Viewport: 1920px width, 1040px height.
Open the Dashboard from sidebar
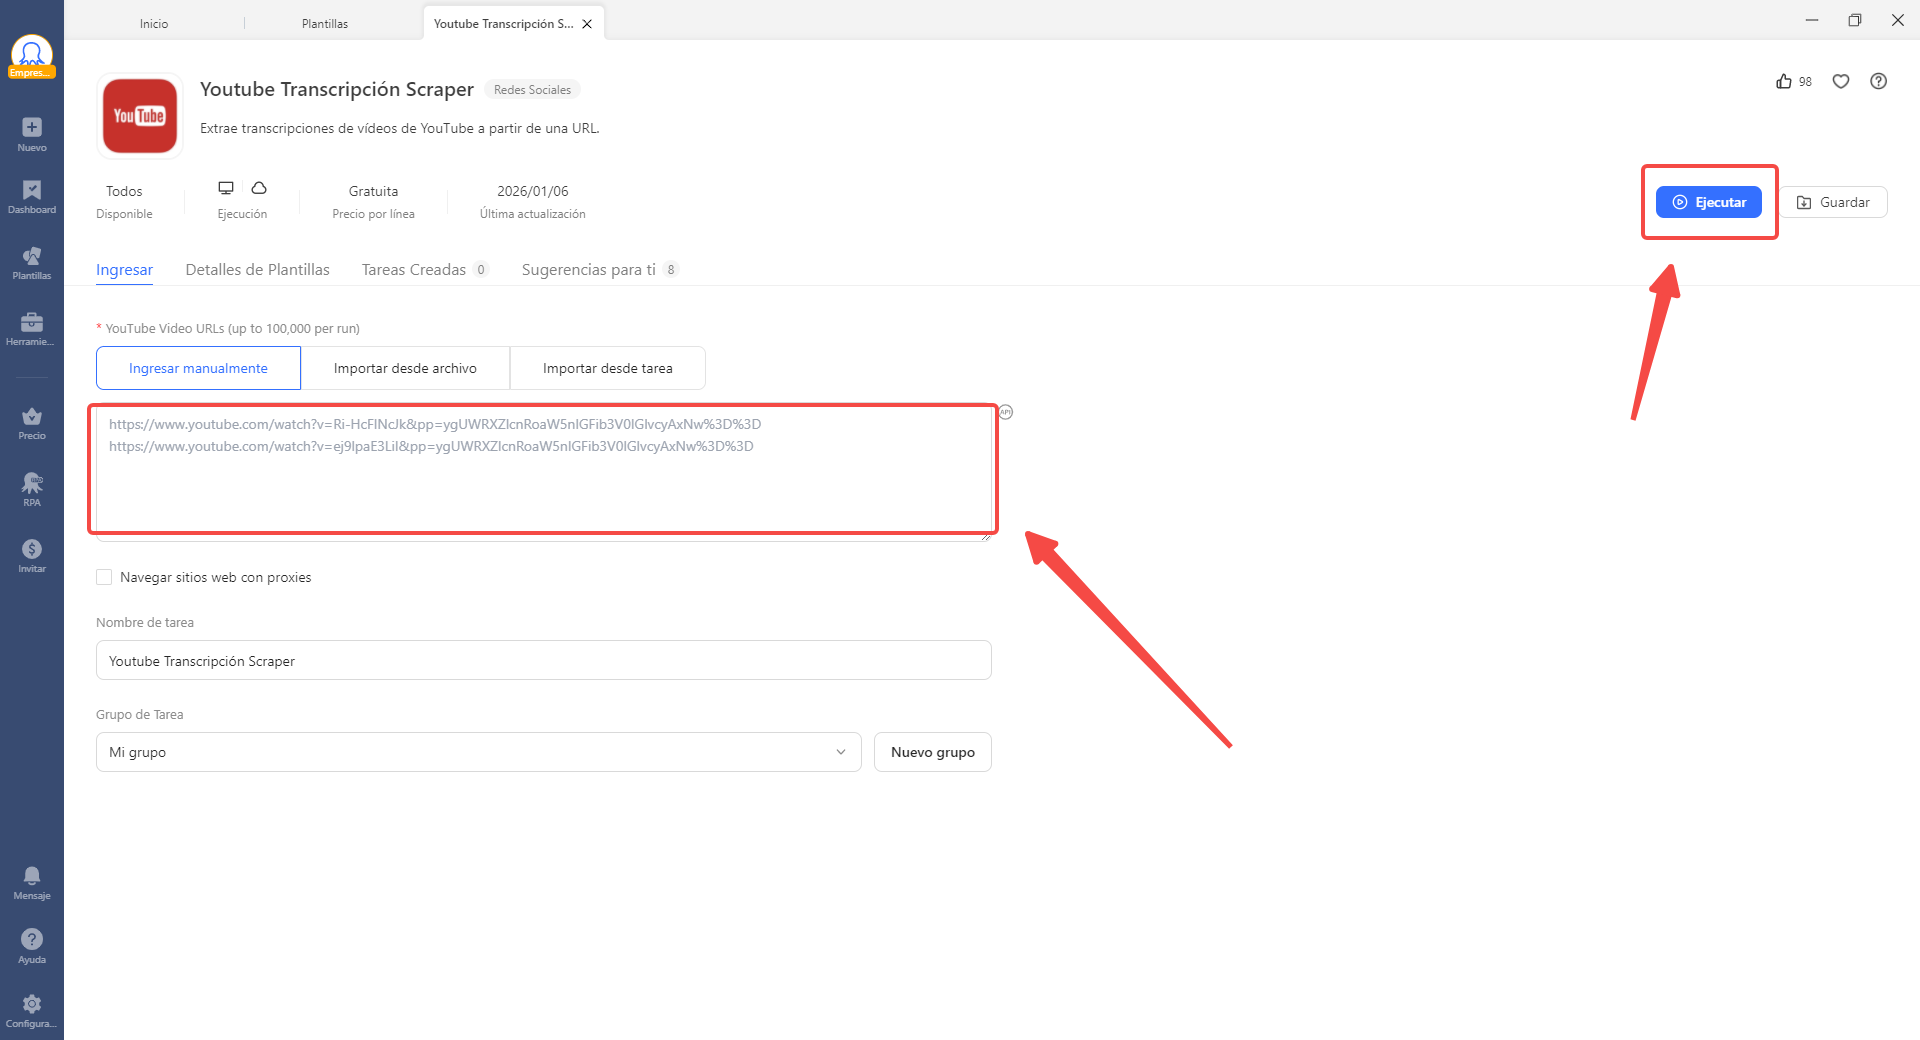point(32,196)
